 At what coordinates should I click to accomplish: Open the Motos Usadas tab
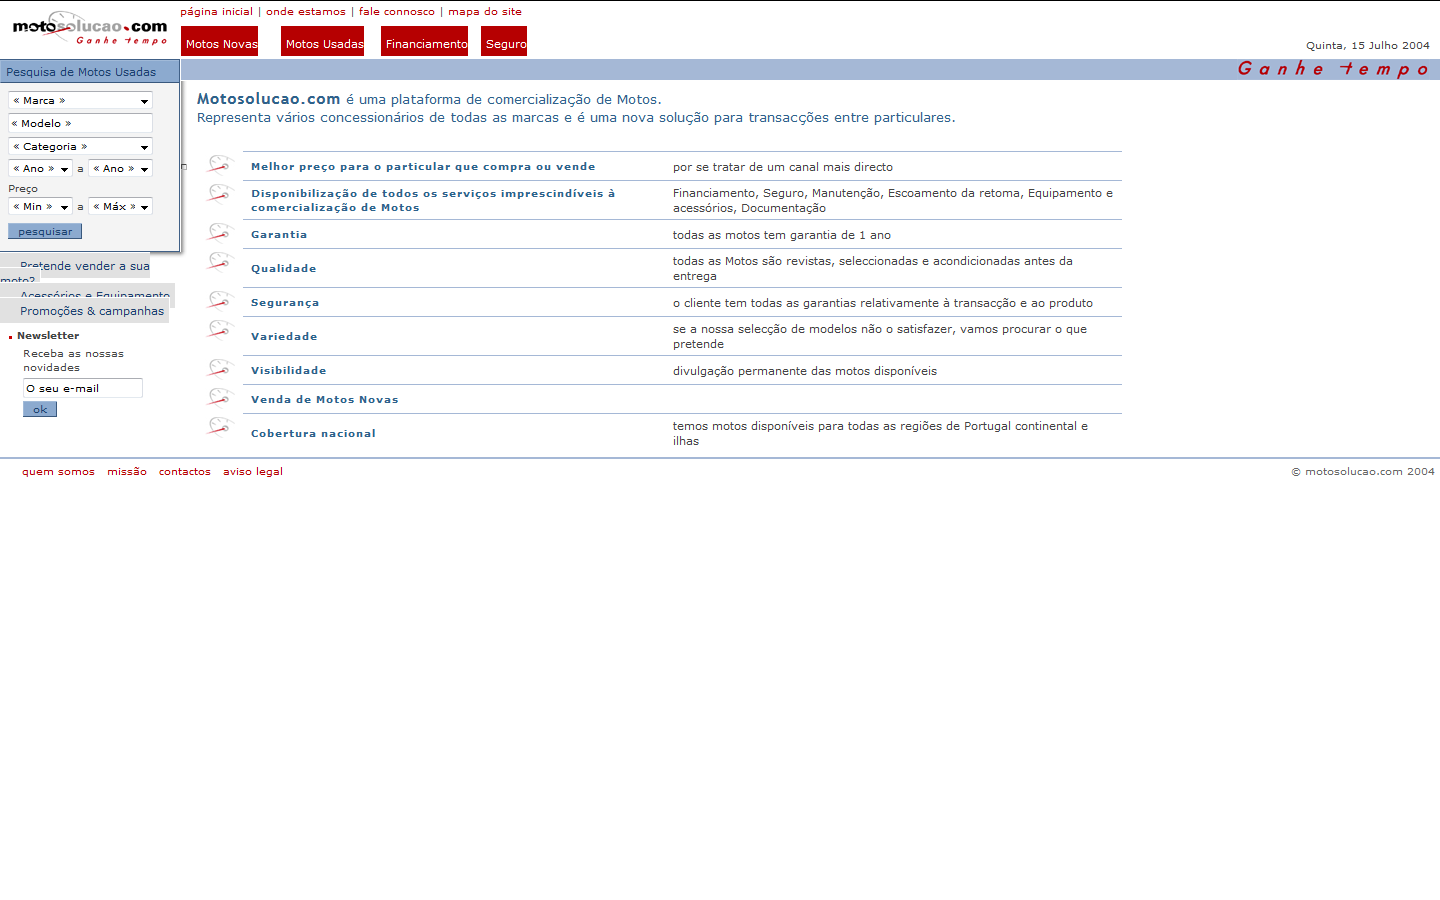pos(322,41)
